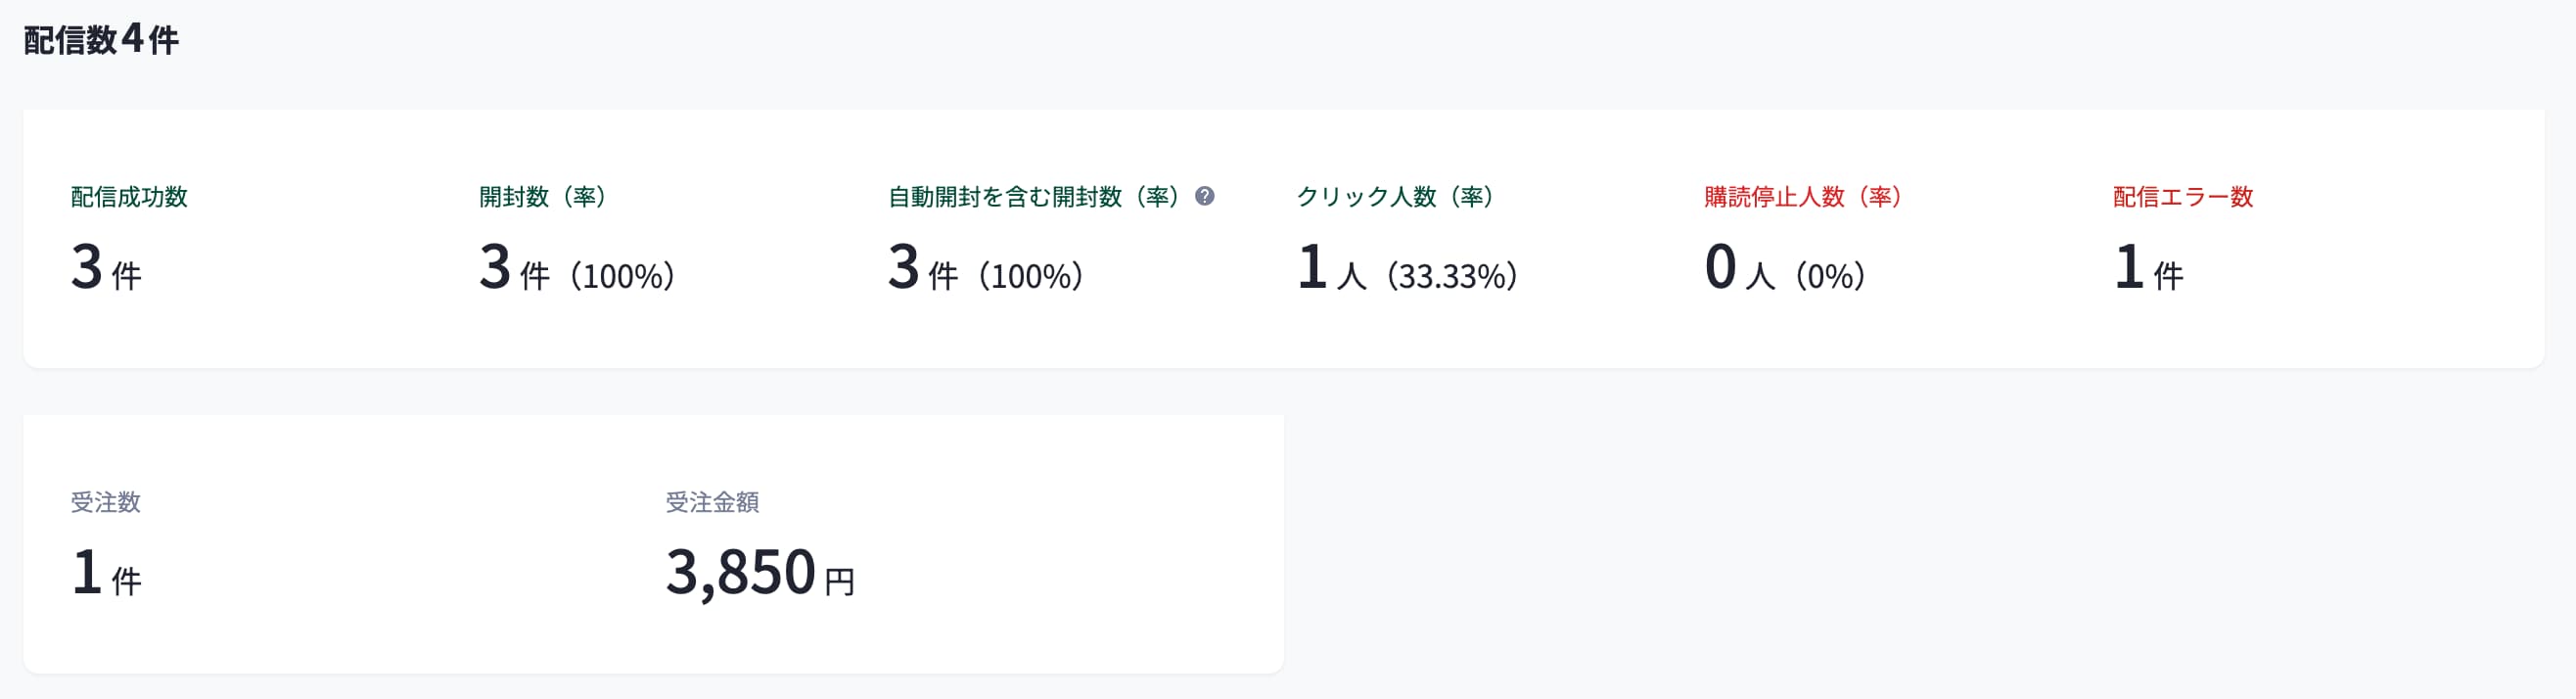Select the 自動開封を含む開封数（率） label text
The image size is (2576, 699).
(1035, 197)
